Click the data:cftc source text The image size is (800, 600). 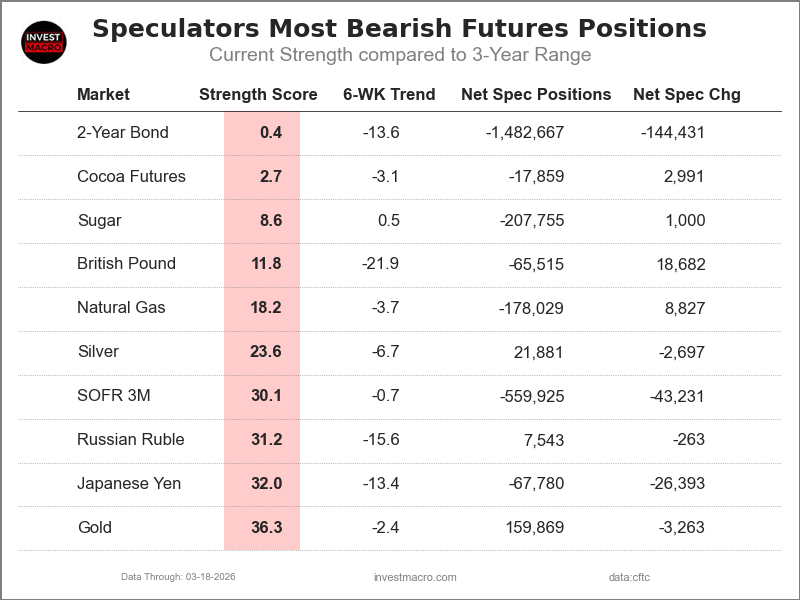click(629, 577)
